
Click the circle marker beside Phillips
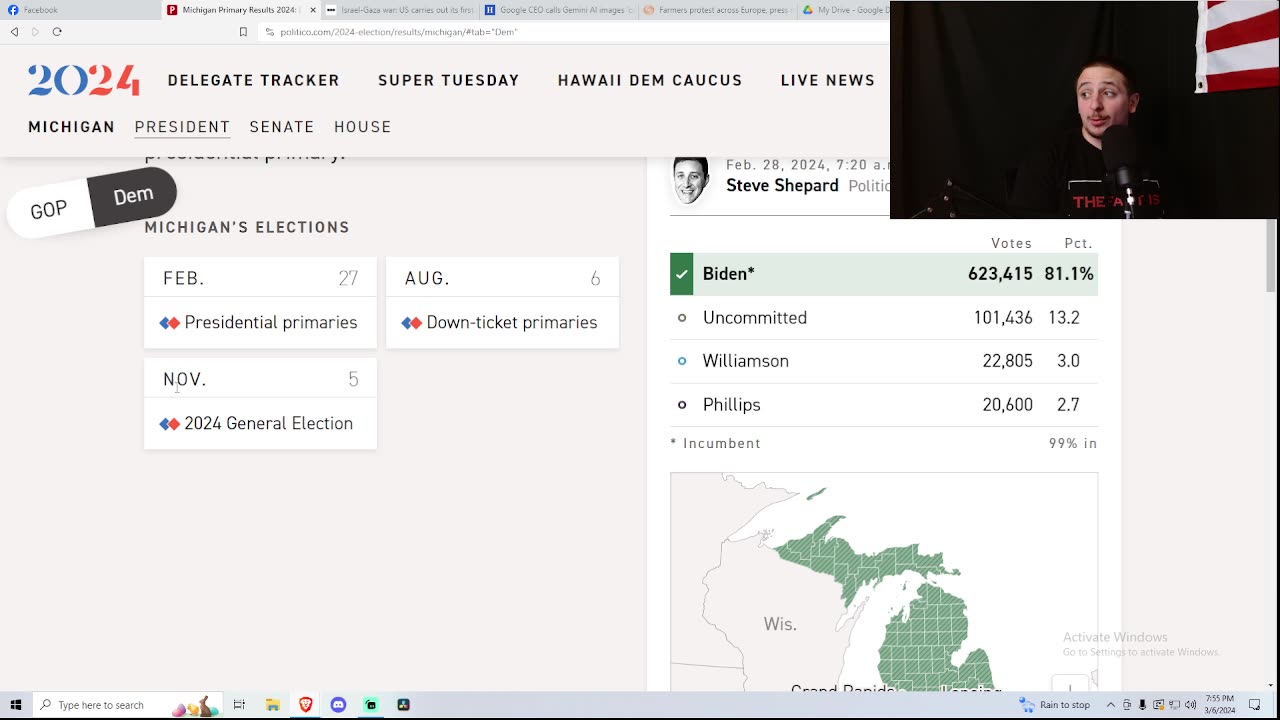pos(682,405)
